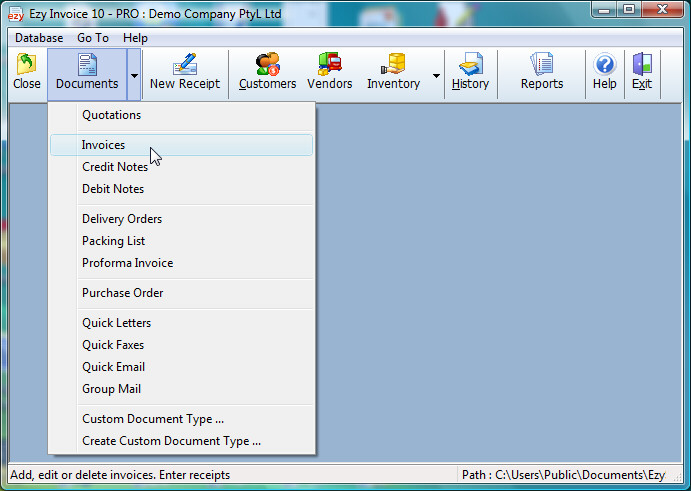Click the Close toolbar icon
This screenshot has height=491, width=691.
coord(26,64)
